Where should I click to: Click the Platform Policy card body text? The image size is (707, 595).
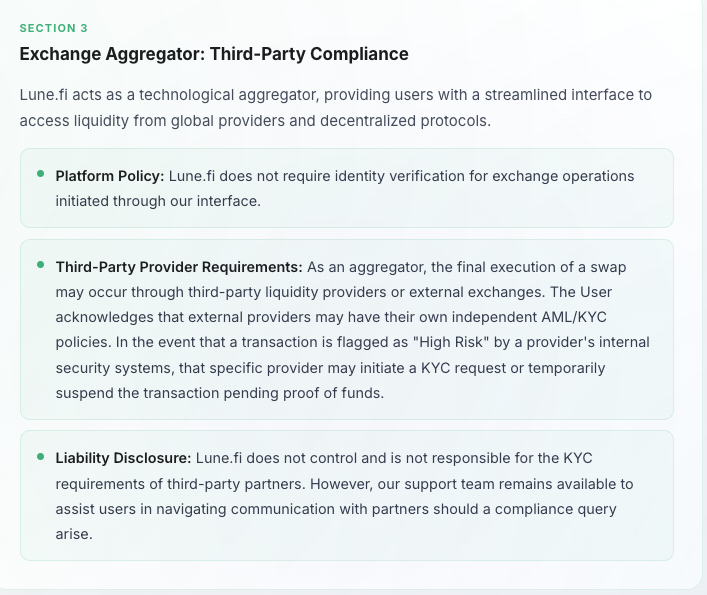pyautogui.click(x=345, y=188)
